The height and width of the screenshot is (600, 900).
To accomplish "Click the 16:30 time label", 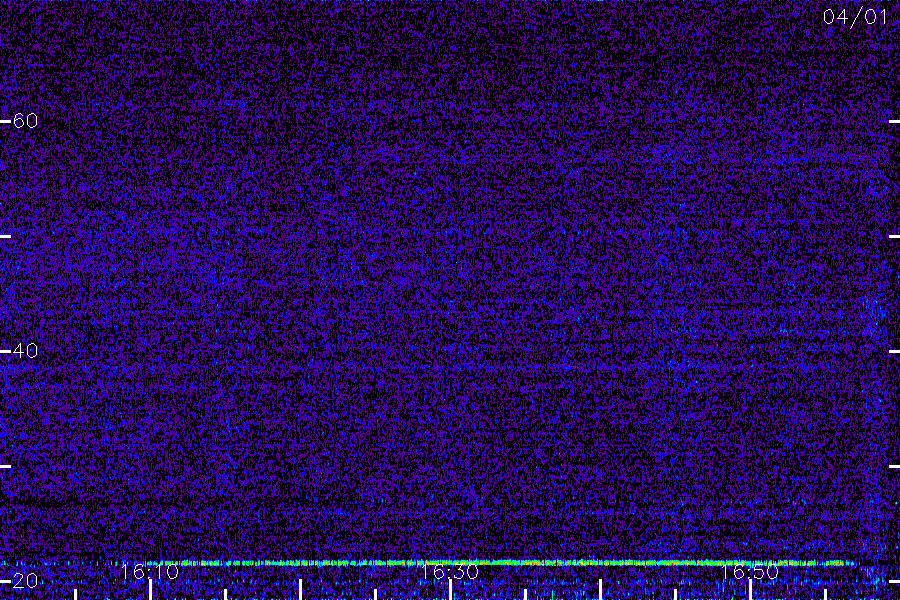I will click(x=449, y=572).
